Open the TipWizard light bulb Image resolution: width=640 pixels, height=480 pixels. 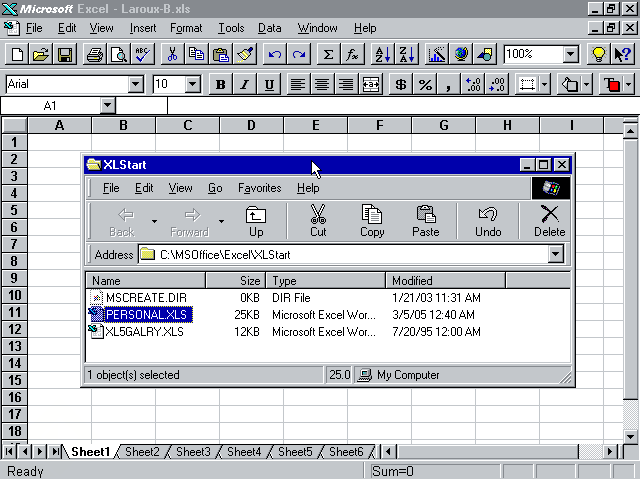(x=598, y=54)
